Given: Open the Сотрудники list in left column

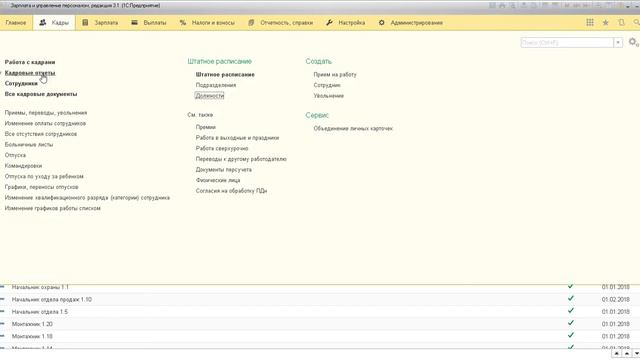Looking at the screenshot, I should [21, 84].
